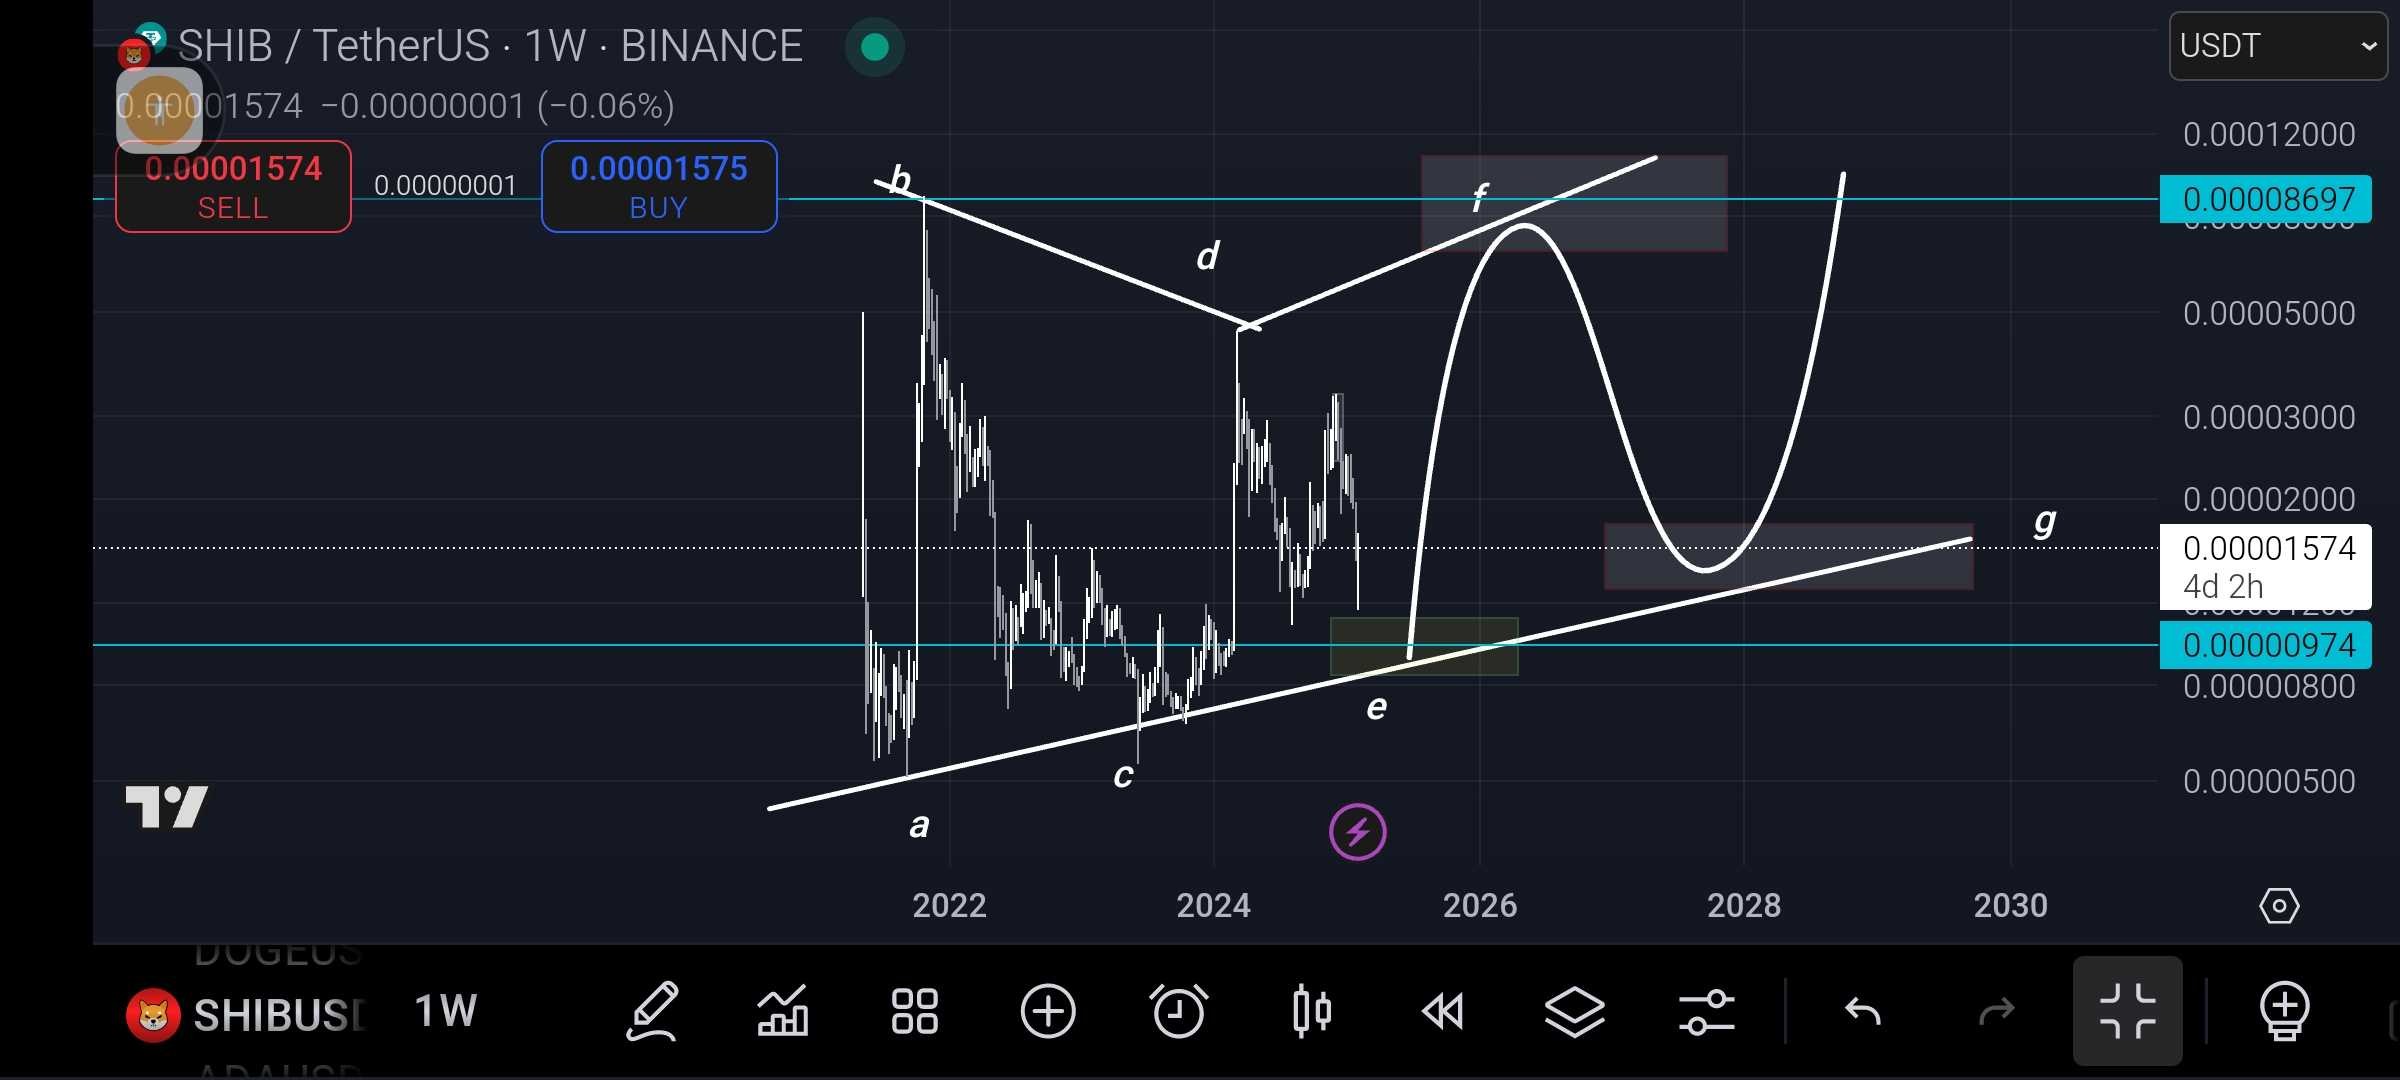Select the wave label 'b' text
Viewport: 2400px width, 1080px height.
[899, 180]
